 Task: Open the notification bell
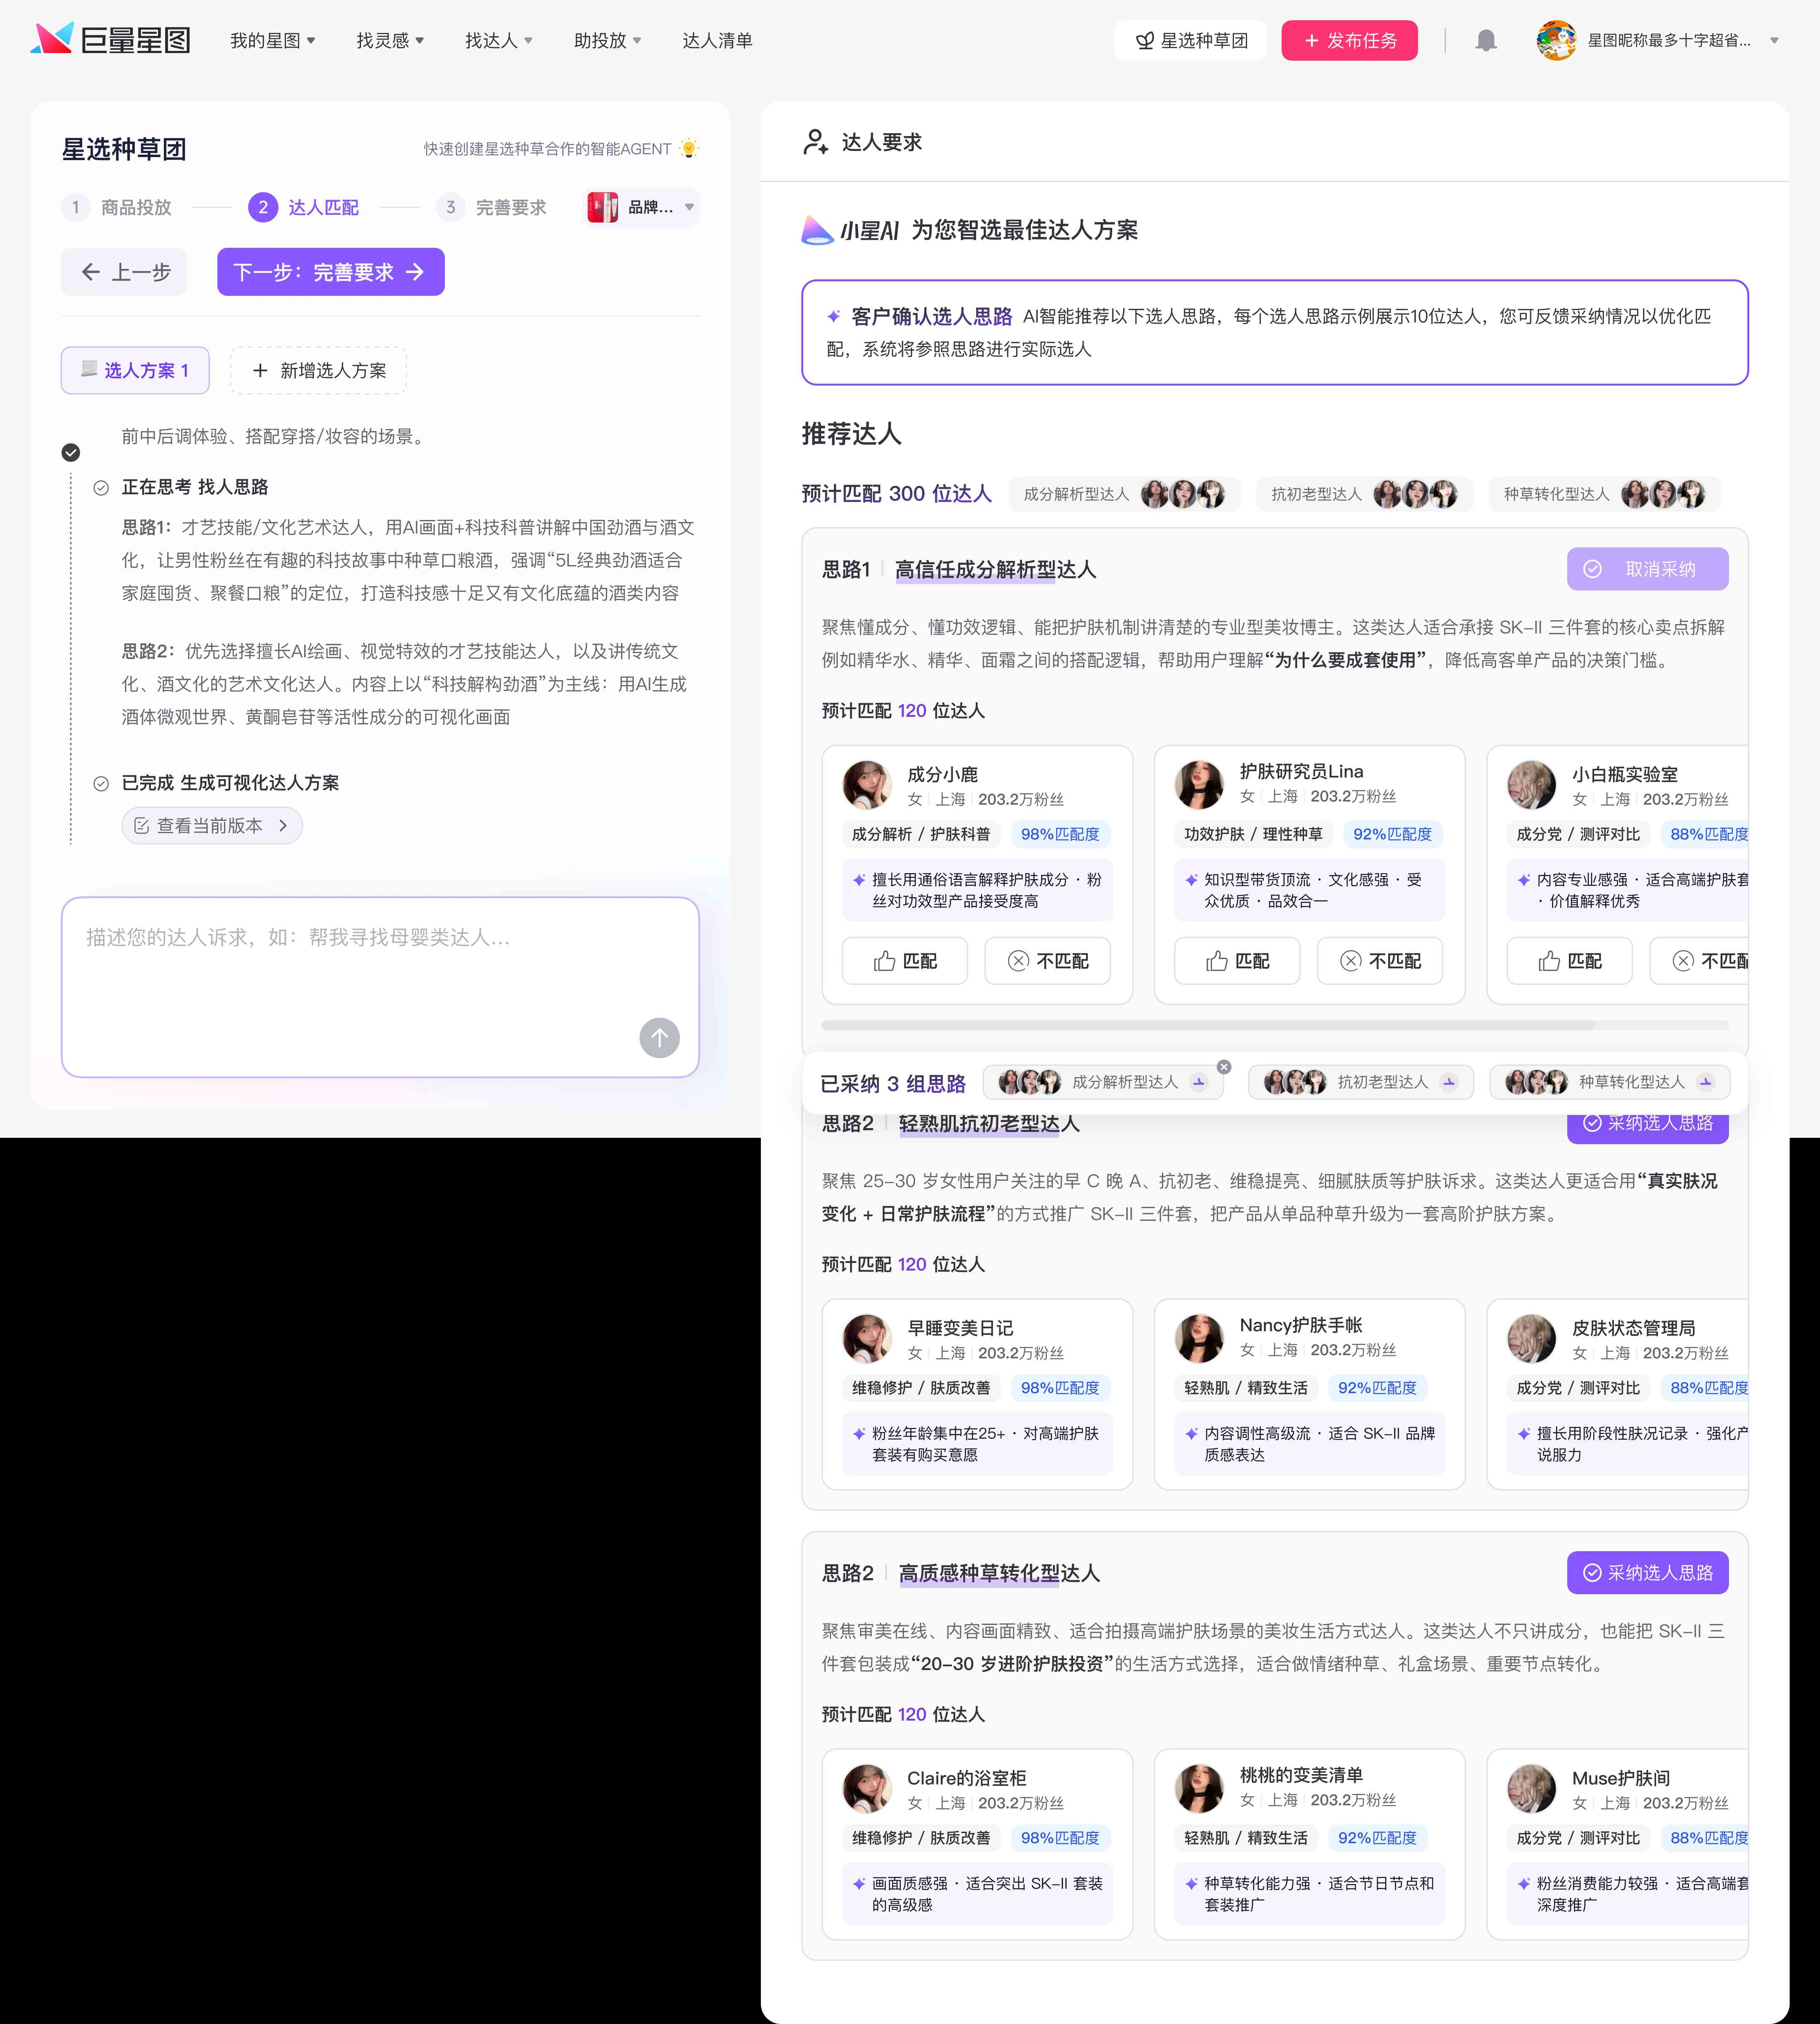pos(1486,41)
